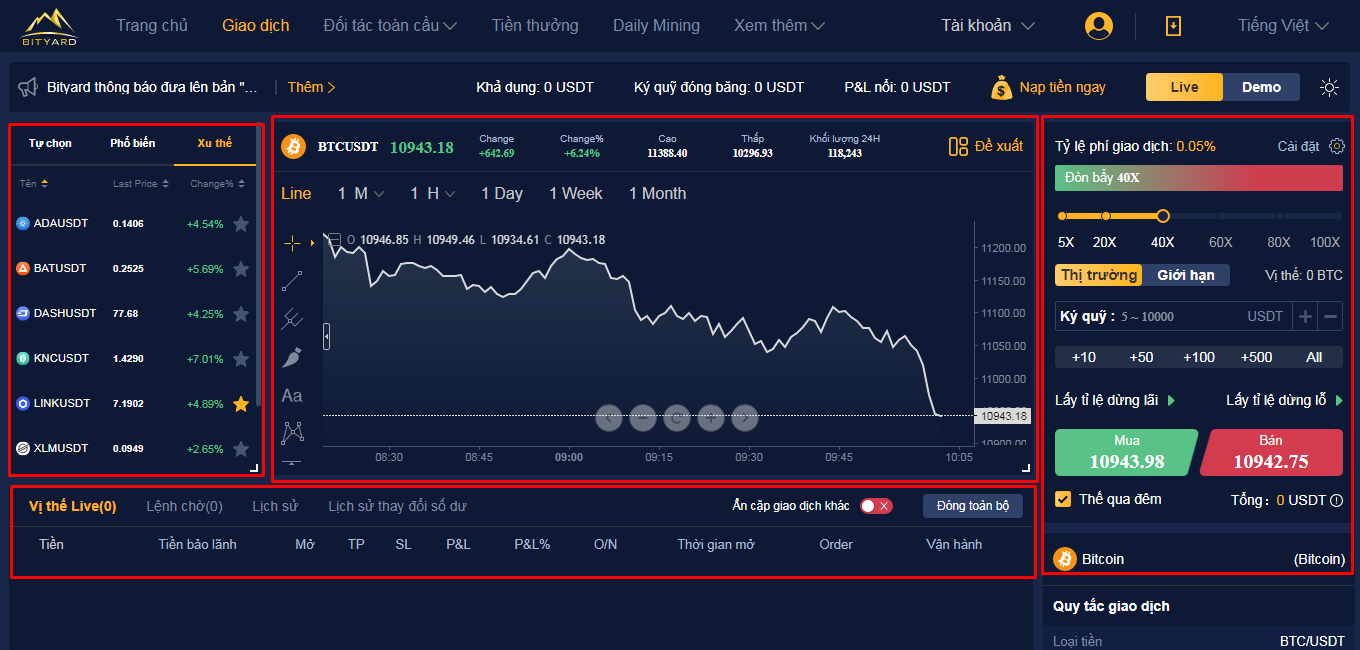This screenshot has width=1360, height=650.
Task: Favorite KNCUSDT with its star
Action: (241, 358)
